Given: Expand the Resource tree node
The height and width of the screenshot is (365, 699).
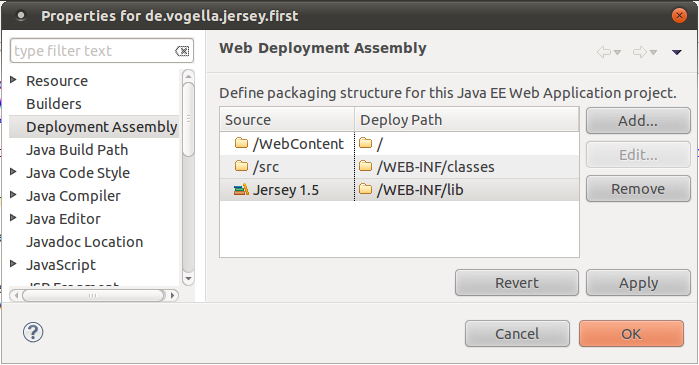Looking at the screenshot, I should [13, 80].
